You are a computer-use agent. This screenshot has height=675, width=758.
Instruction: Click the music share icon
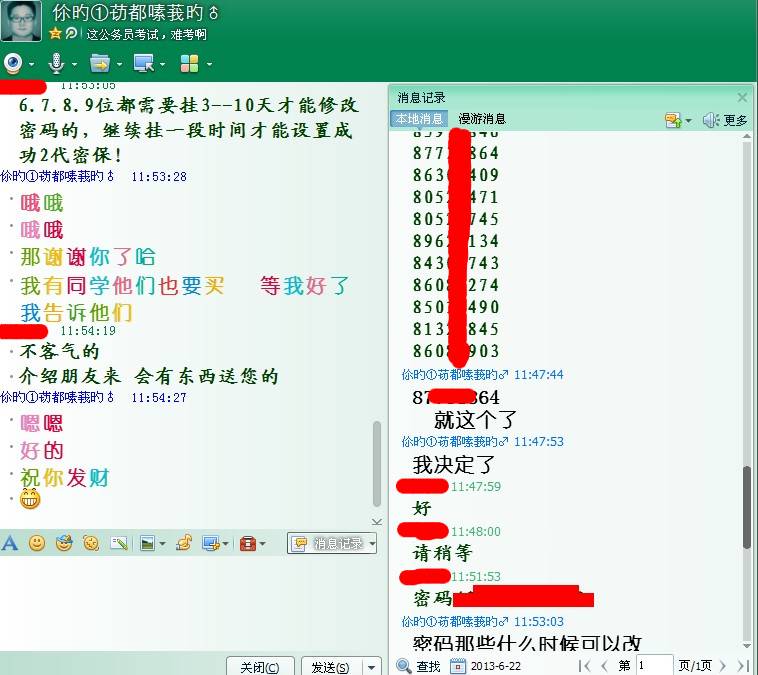[x=184, y=543]
